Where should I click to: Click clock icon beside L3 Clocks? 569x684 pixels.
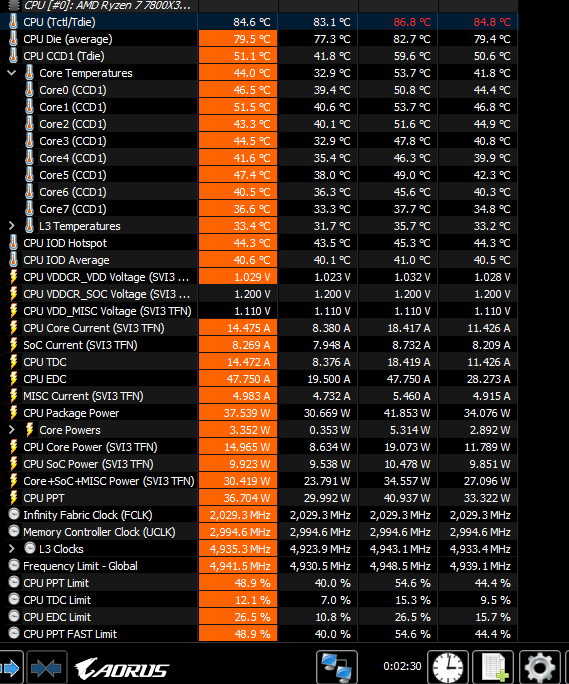(x=30, y=548)
